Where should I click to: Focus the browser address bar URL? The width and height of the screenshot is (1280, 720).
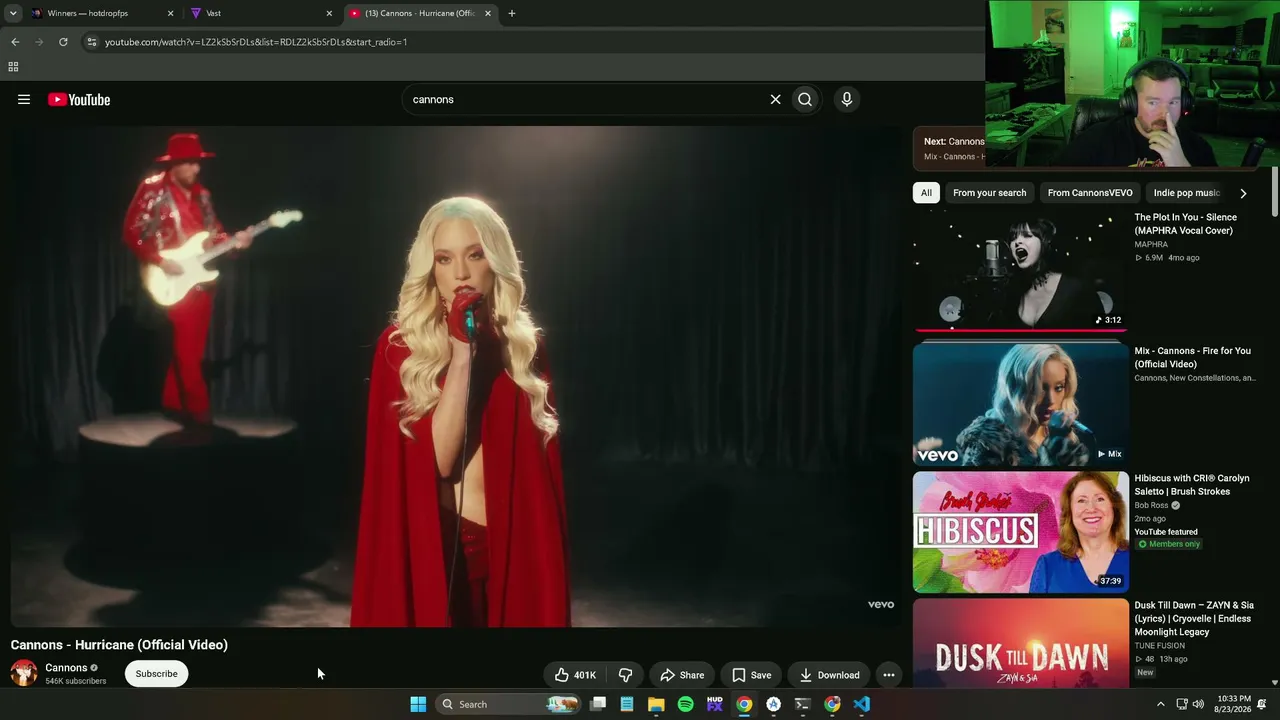click(256, 42)
